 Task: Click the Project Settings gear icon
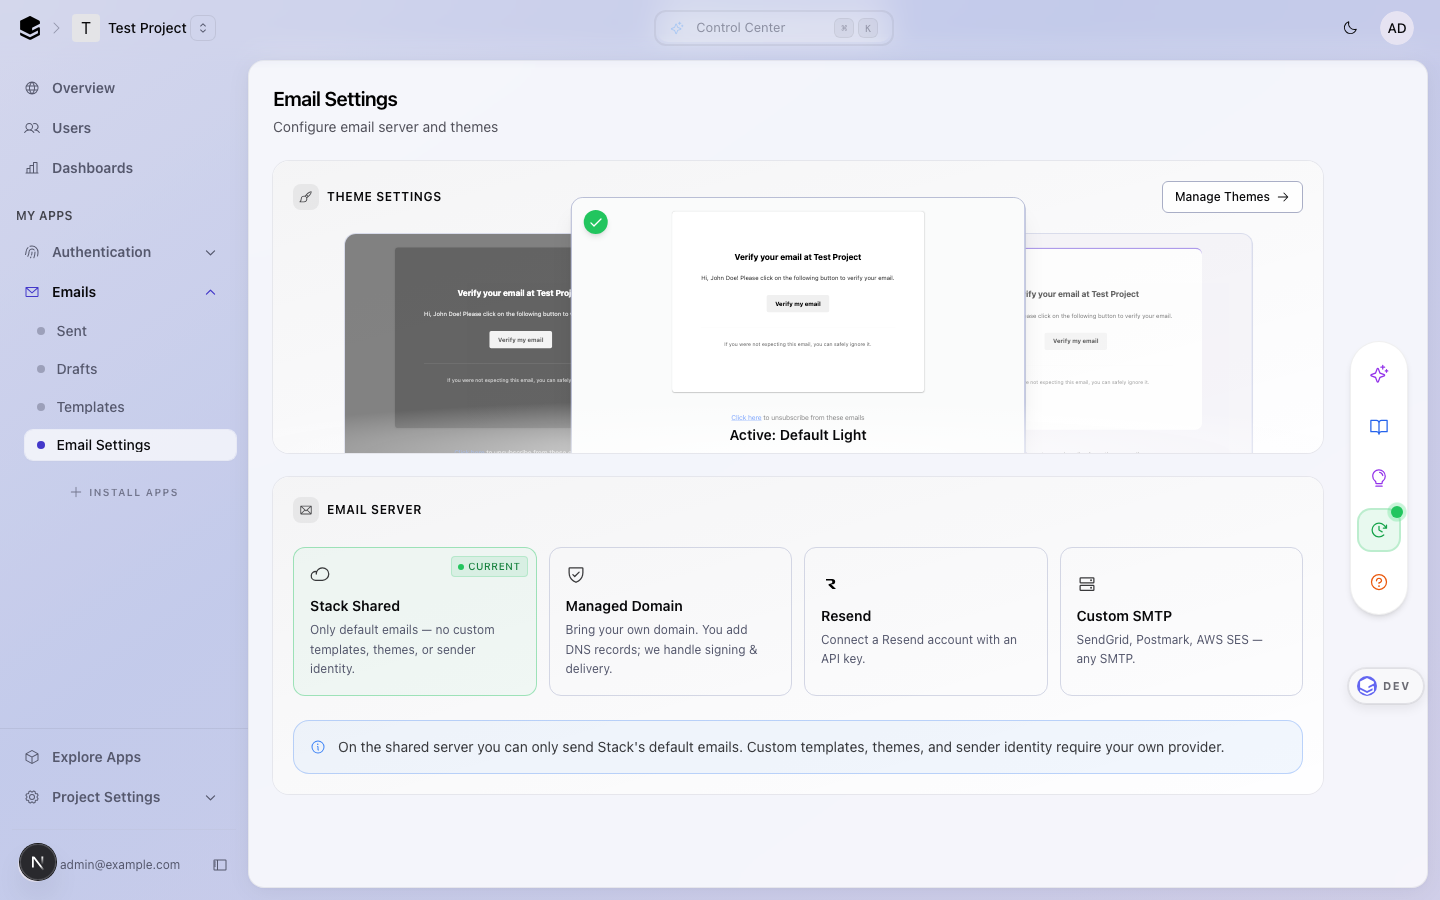click(32, 797)
